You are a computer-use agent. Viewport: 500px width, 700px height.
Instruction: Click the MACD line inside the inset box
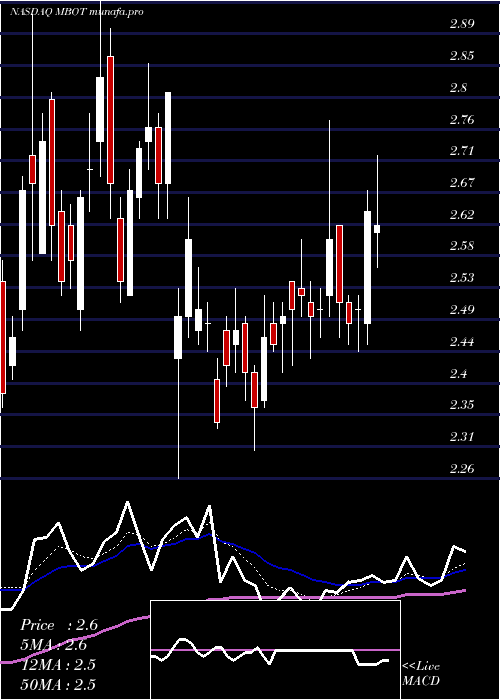coord(270,653)
